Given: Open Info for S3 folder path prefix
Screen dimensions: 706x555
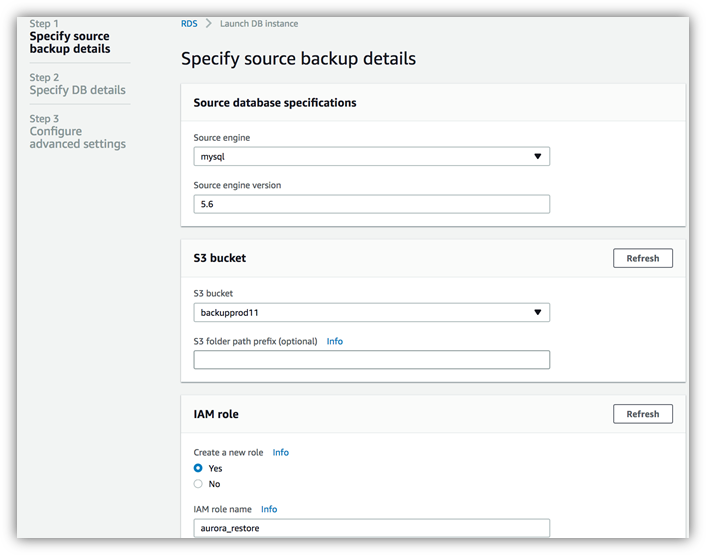Looking at the screenshot, I should 335,341.
